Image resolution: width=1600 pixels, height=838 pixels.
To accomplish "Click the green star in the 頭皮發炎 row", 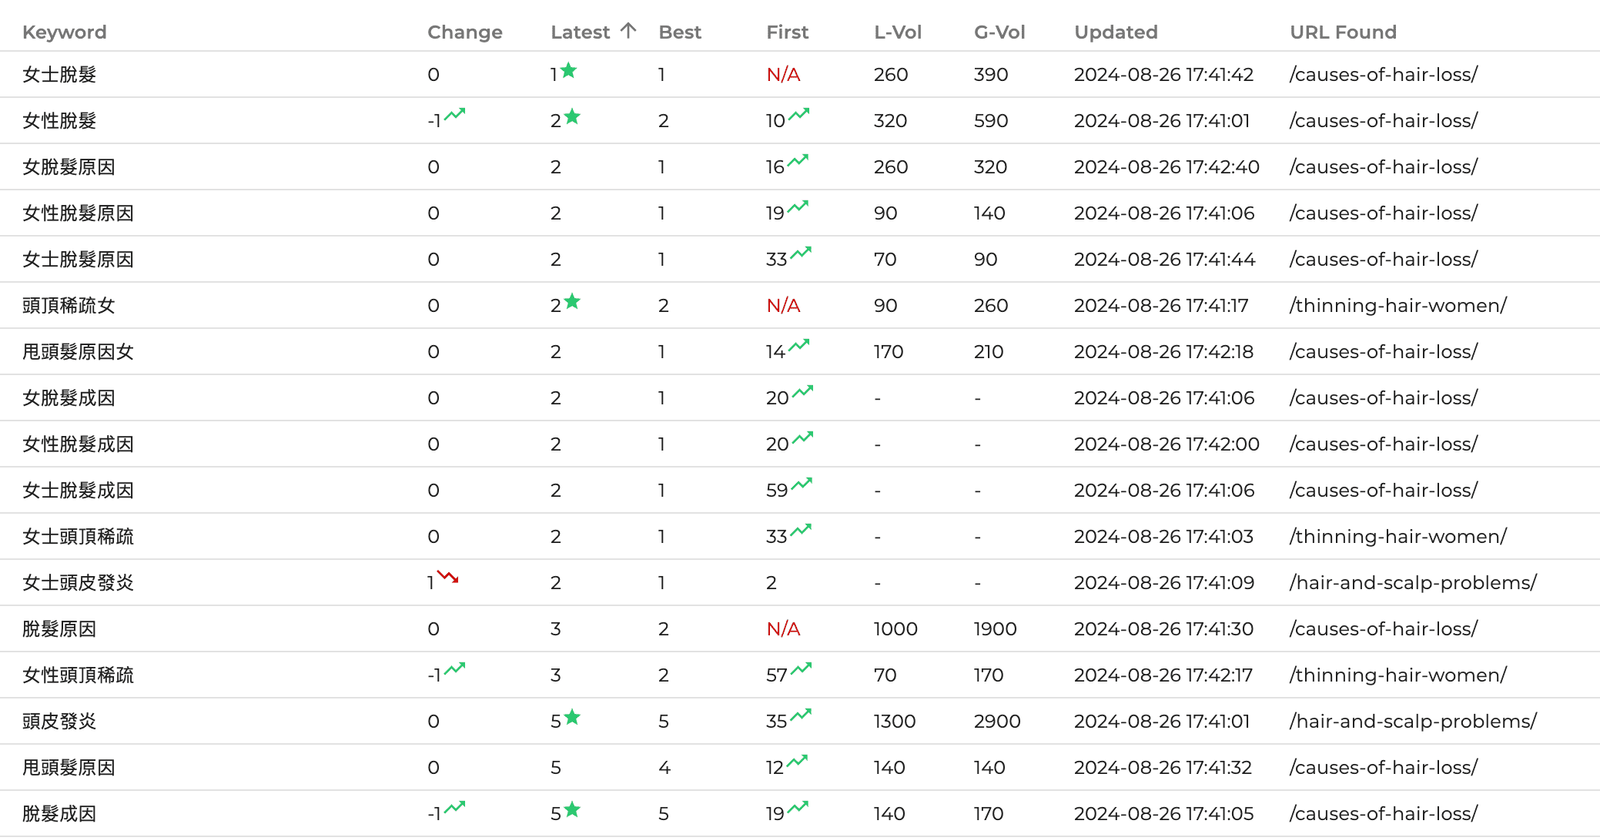I will 572,717.
